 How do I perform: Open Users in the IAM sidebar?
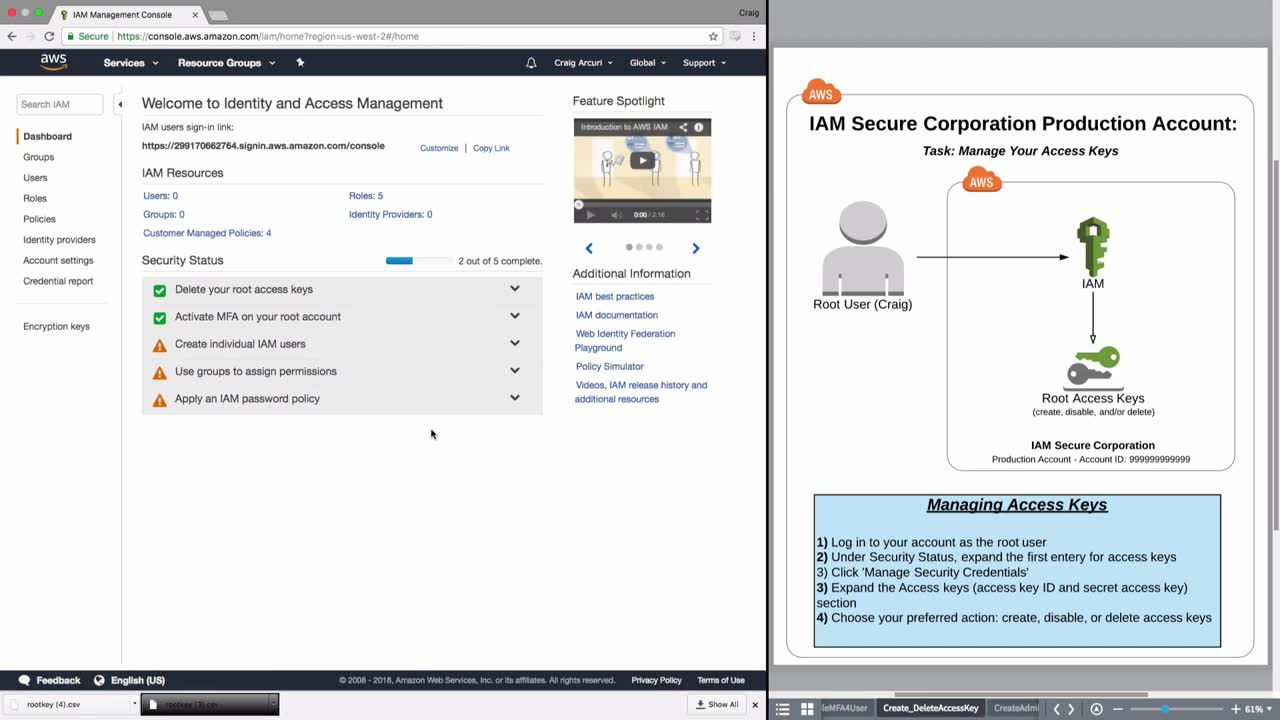(x=35, y=178)
